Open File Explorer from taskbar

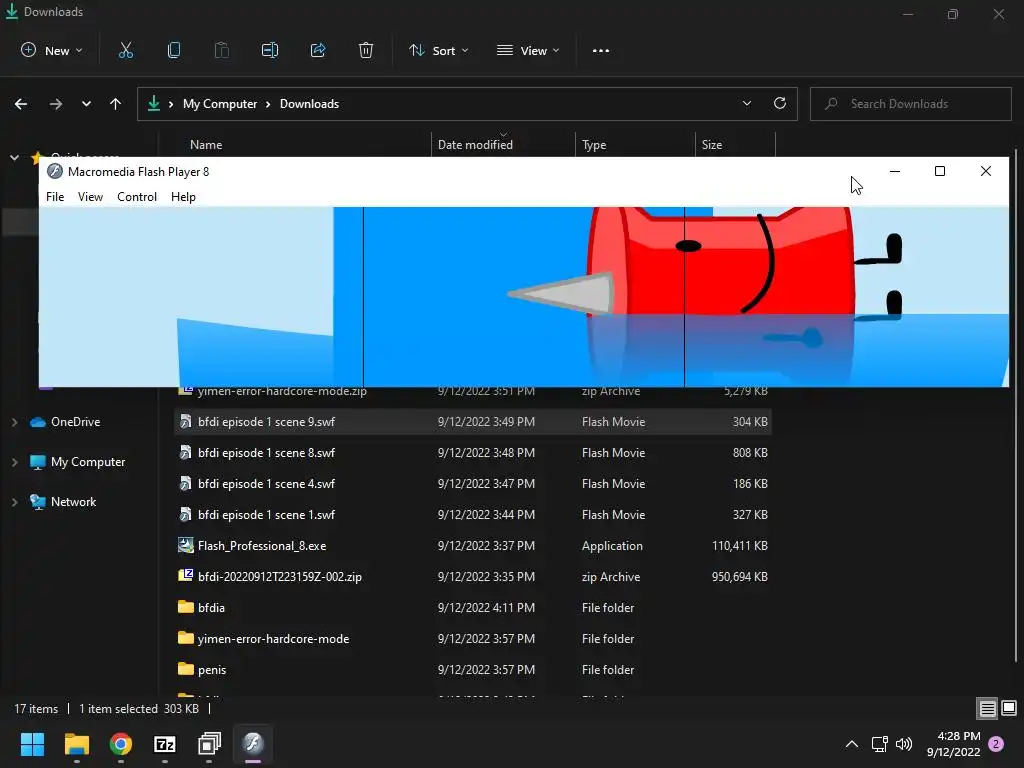point(76,744)
